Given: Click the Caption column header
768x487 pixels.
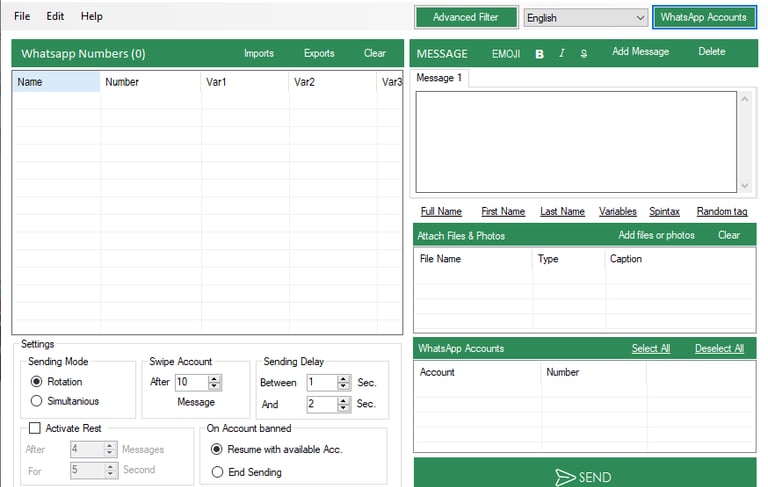Looking at the screenshot, I should point(680,259).
